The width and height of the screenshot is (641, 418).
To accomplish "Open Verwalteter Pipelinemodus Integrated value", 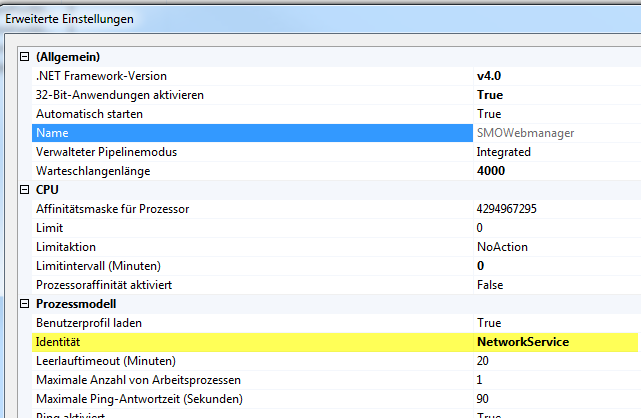I will tap(504, 152).
